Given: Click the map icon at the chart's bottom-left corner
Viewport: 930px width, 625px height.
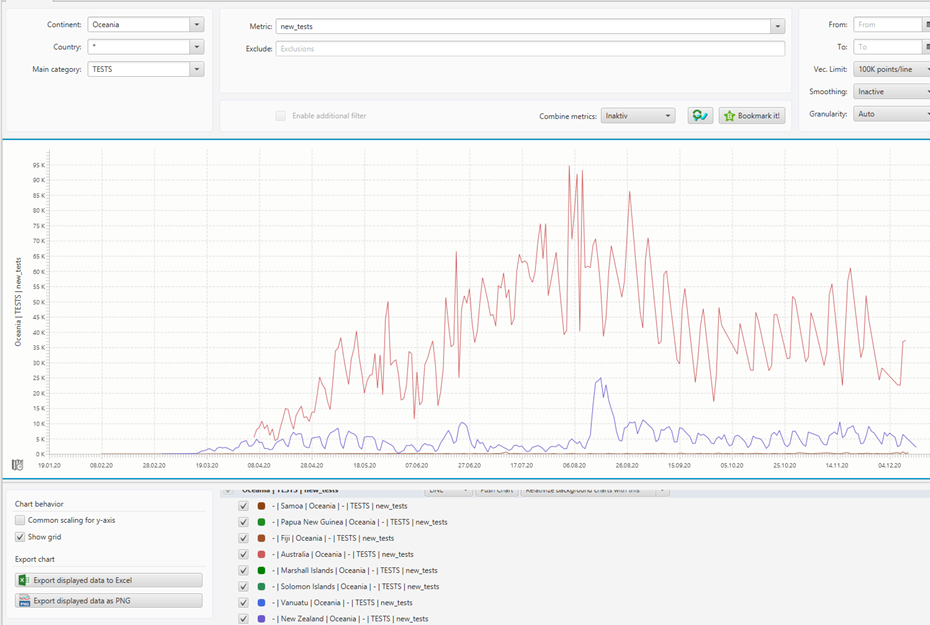Looking at the screenshot, I should 17,464.
